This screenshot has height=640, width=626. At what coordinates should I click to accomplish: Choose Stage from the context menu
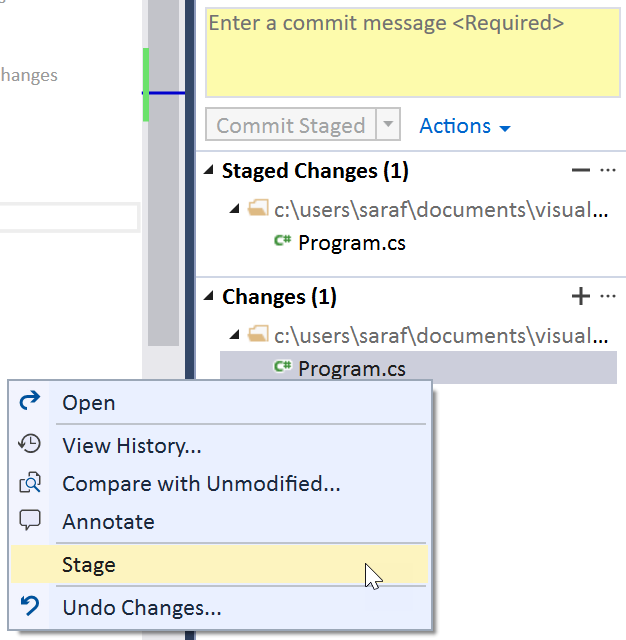point(89,565)
